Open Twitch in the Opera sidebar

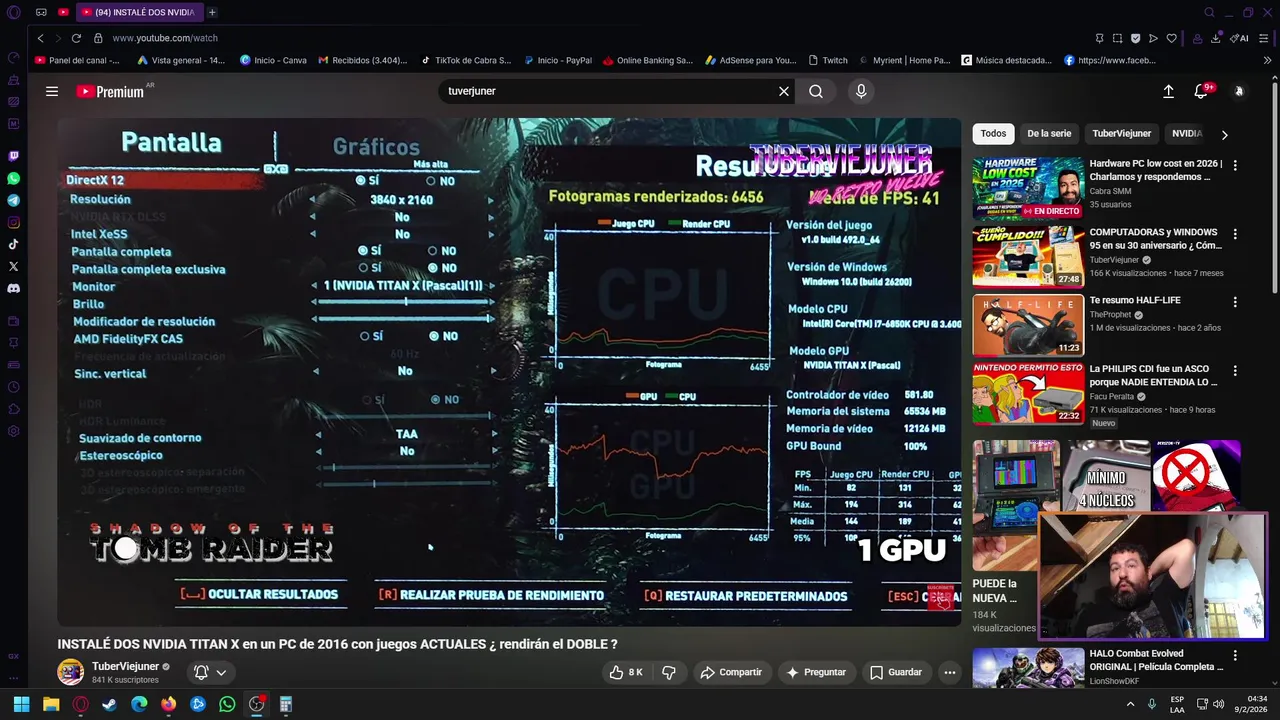[x=13, y=156]
